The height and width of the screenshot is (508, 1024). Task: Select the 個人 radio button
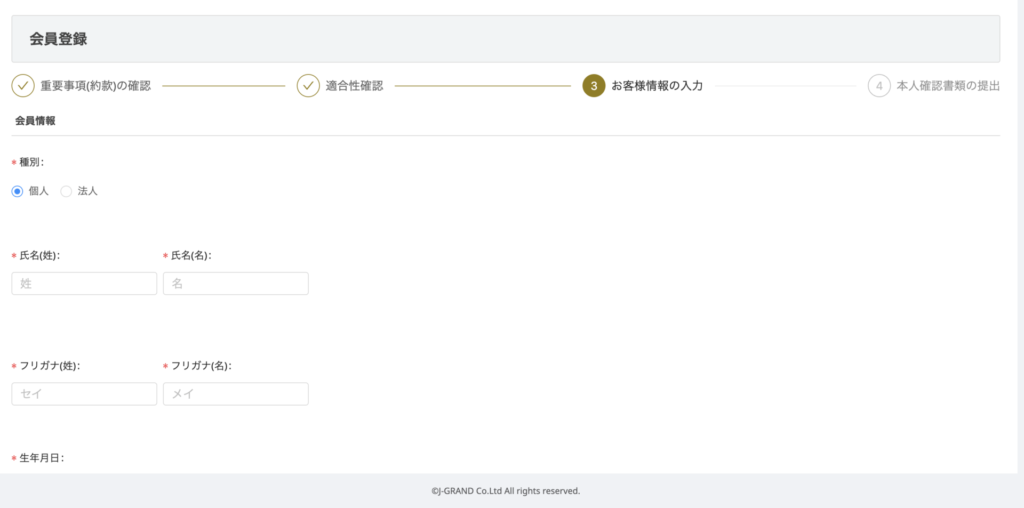click(17, 191)
